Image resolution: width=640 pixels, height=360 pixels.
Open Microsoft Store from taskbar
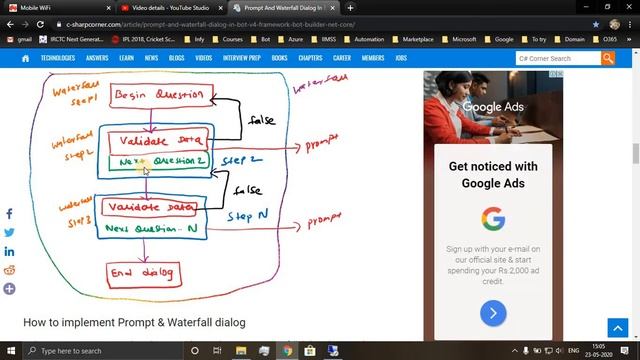point(310,351)
